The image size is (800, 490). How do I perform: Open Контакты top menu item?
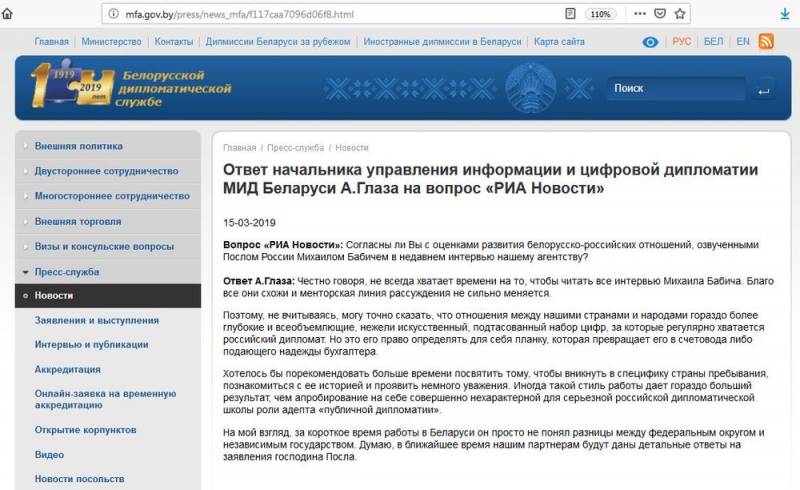point(174,42)
